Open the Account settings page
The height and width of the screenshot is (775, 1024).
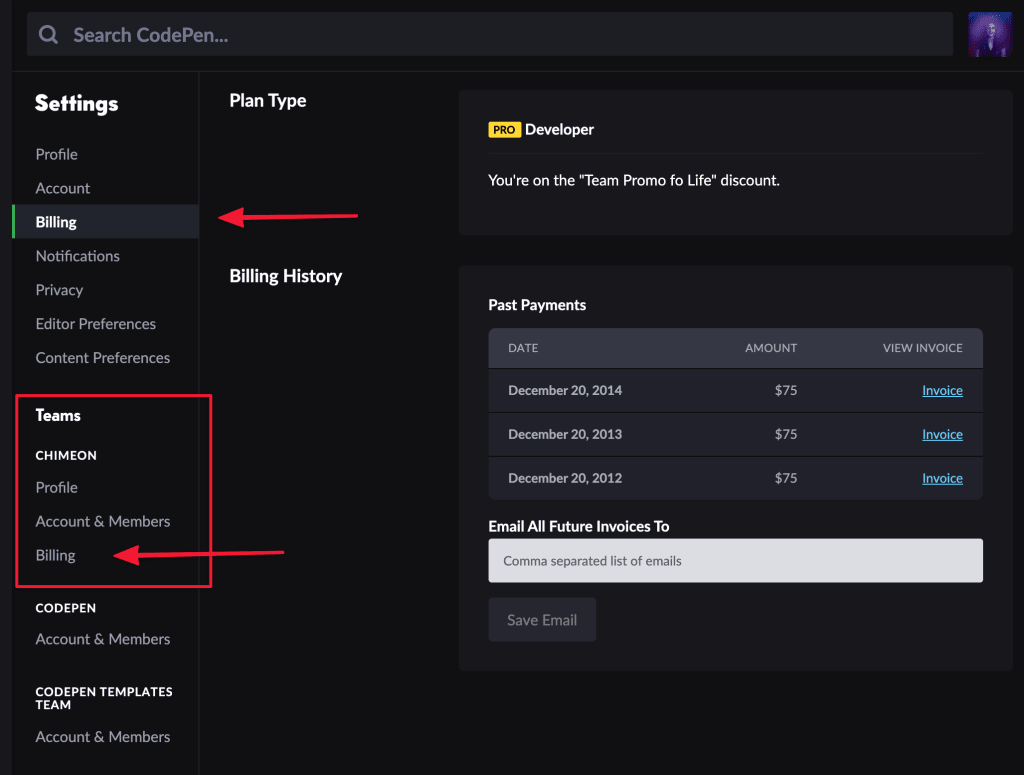[x=62, y=188]
